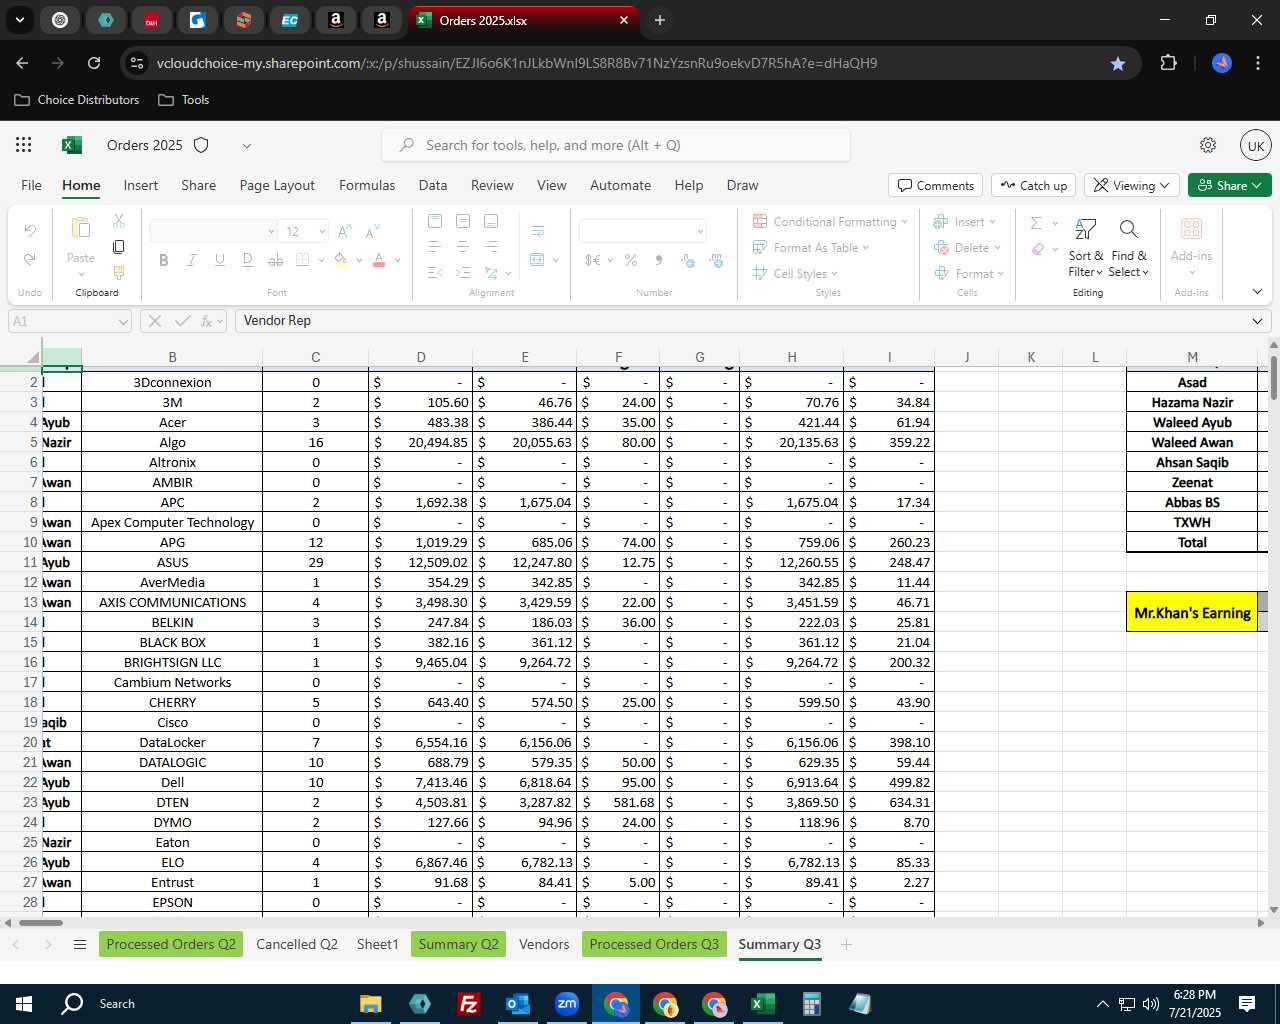The height and width of the screenshot is (1024, 1280).
Task: Click the Comments button
Action: point(935,185)
